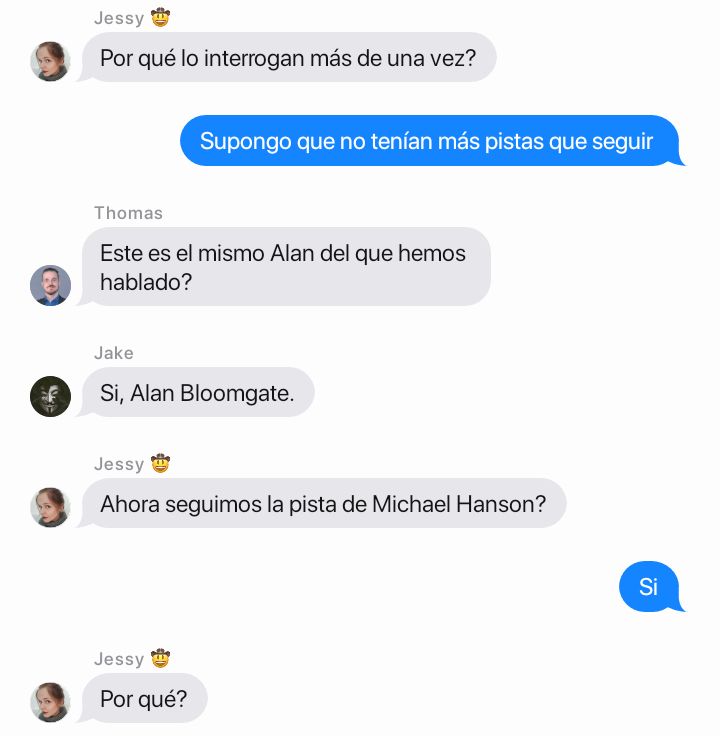Screen dimensions: 720x736
Task: Select Thomas's 'Este es el mismo Alan' message
Action: click(285, 267)
